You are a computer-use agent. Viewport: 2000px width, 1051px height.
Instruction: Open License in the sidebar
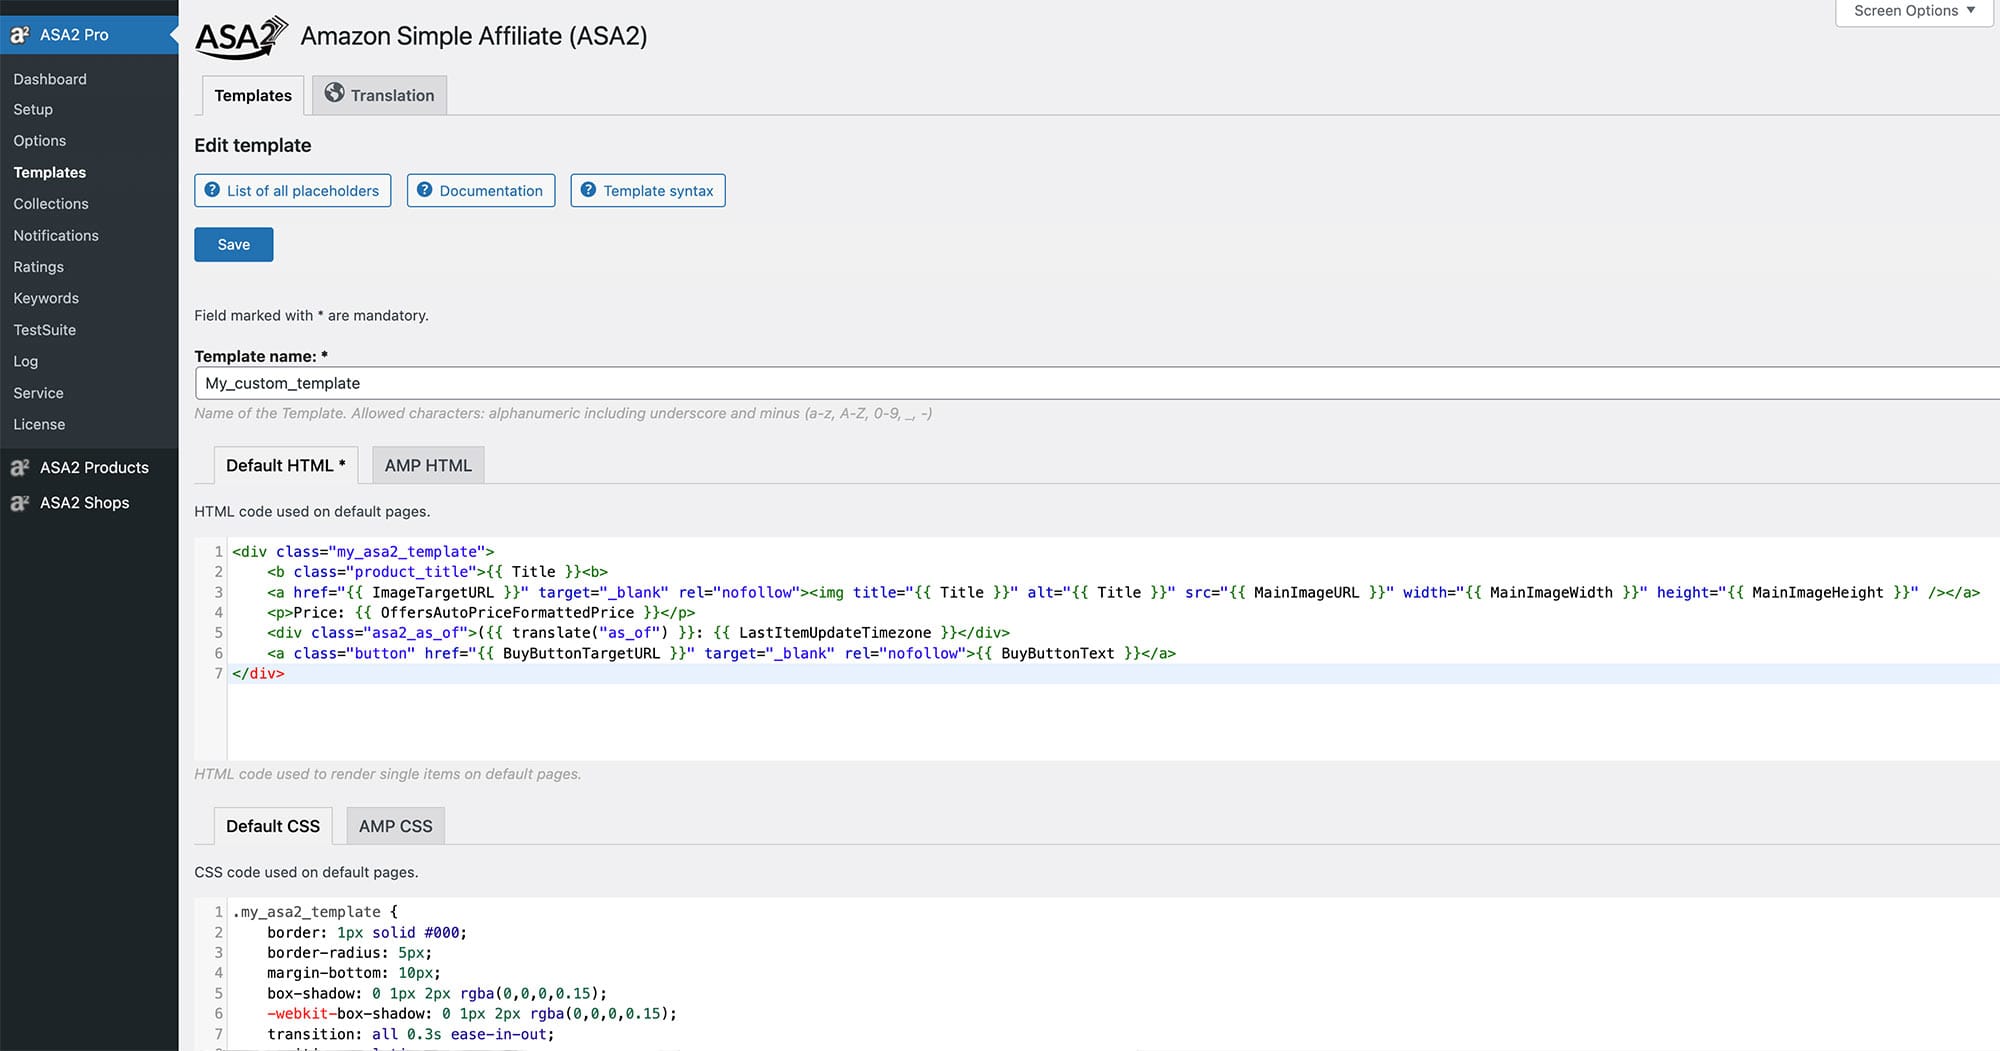point(39,424)
